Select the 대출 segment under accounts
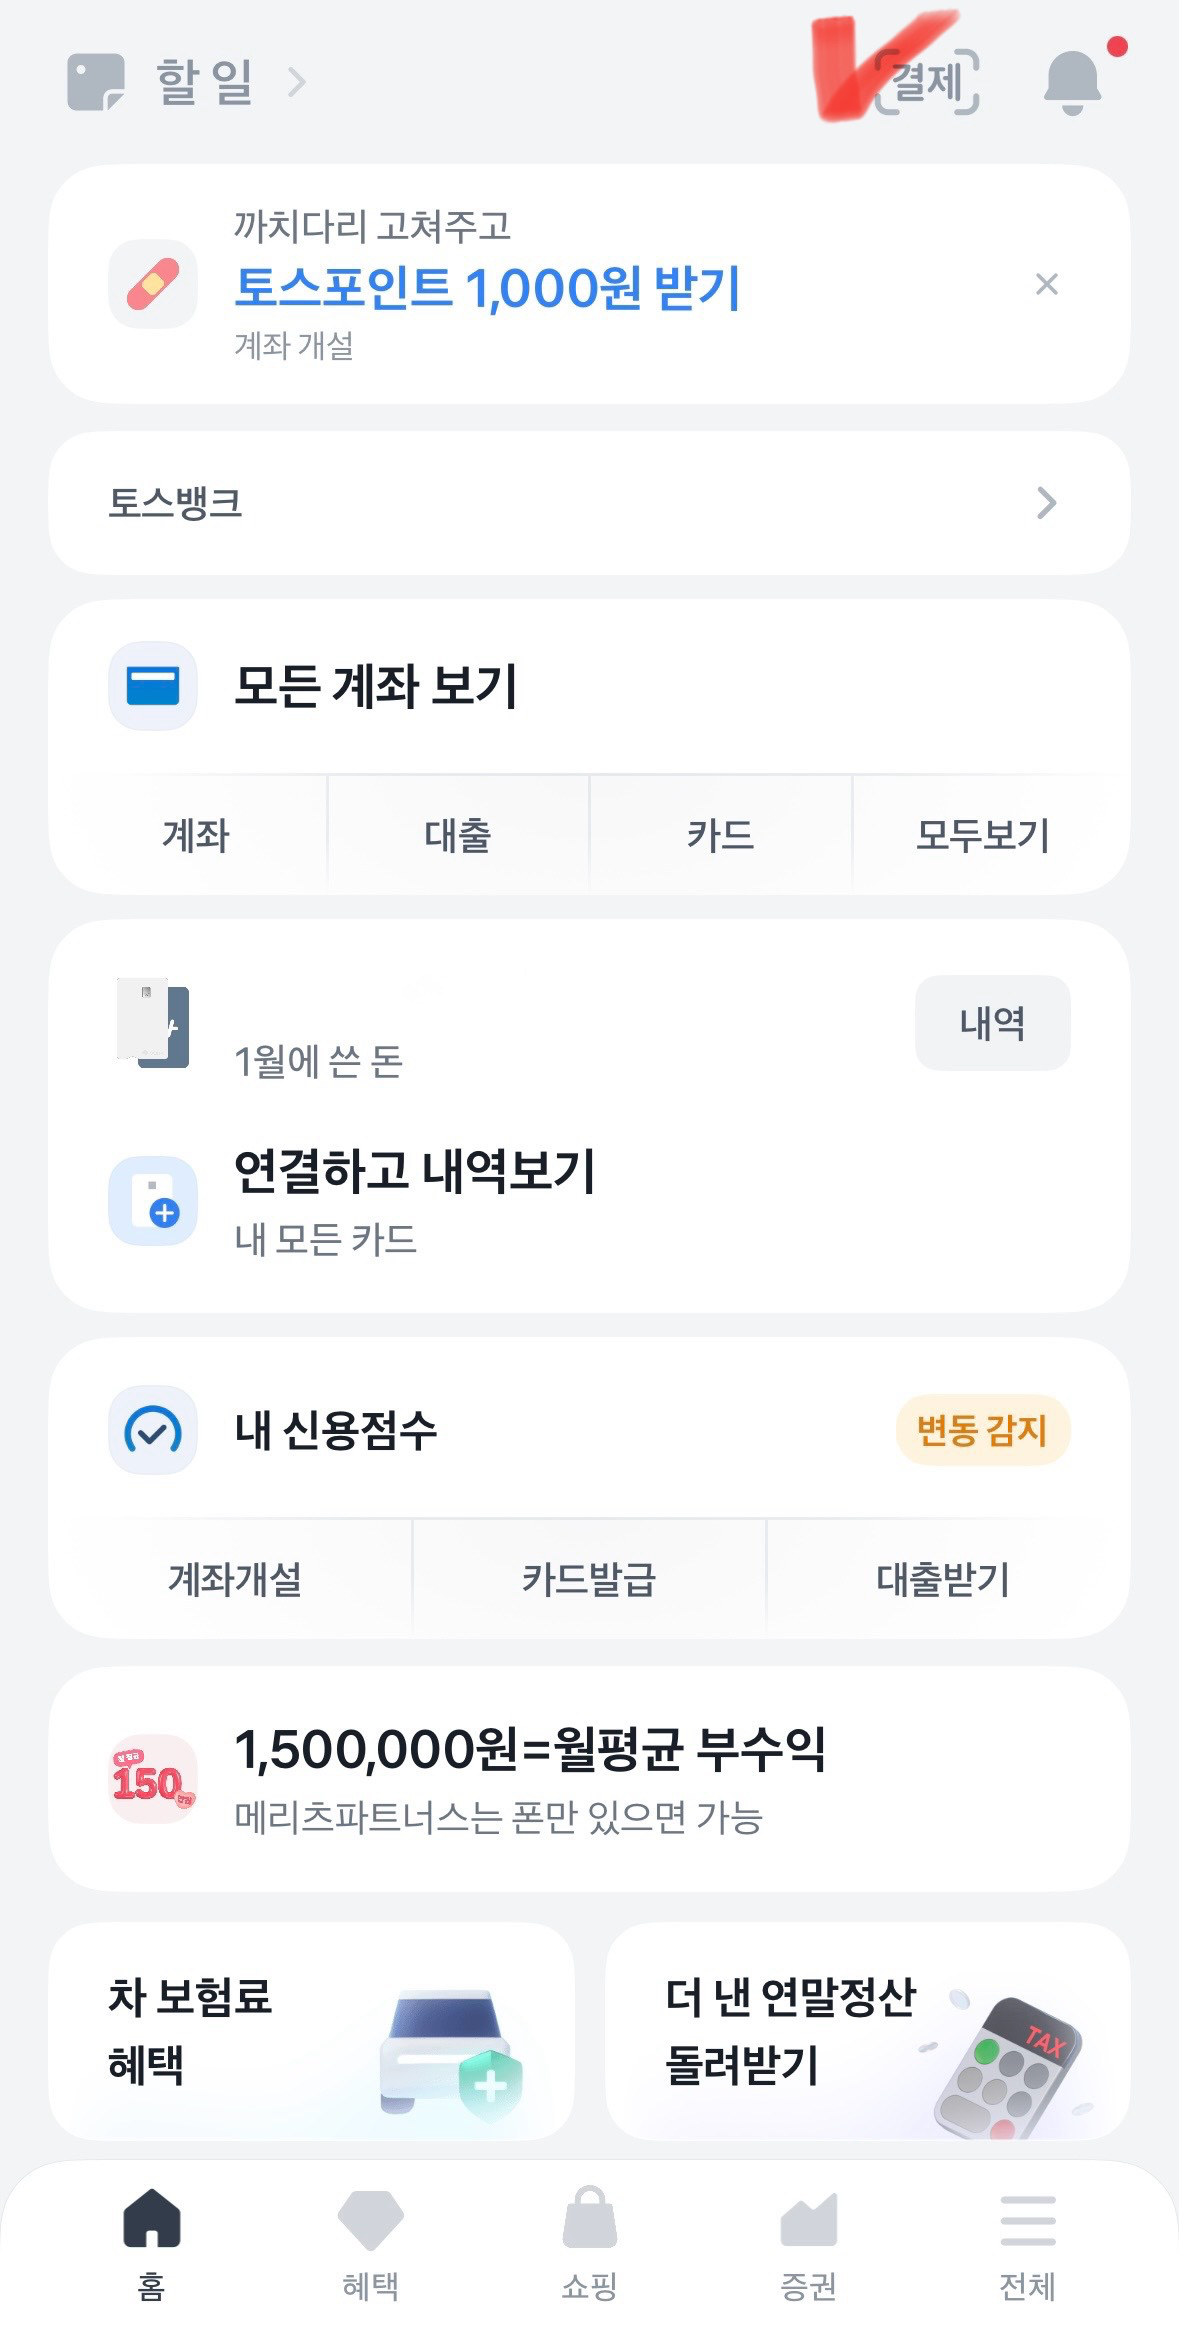 [458, 835]
